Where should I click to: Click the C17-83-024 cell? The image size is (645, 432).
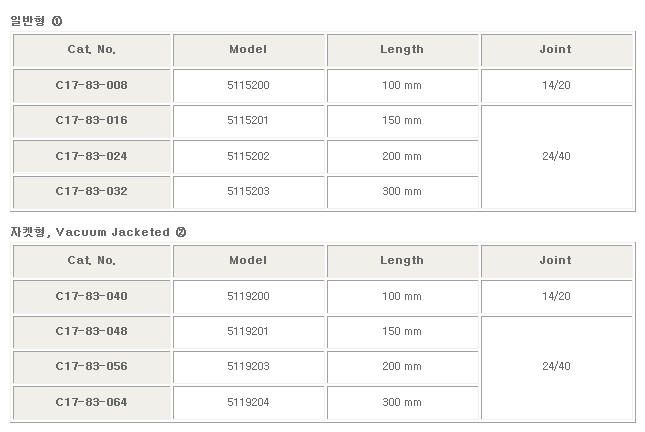[92, 156]
